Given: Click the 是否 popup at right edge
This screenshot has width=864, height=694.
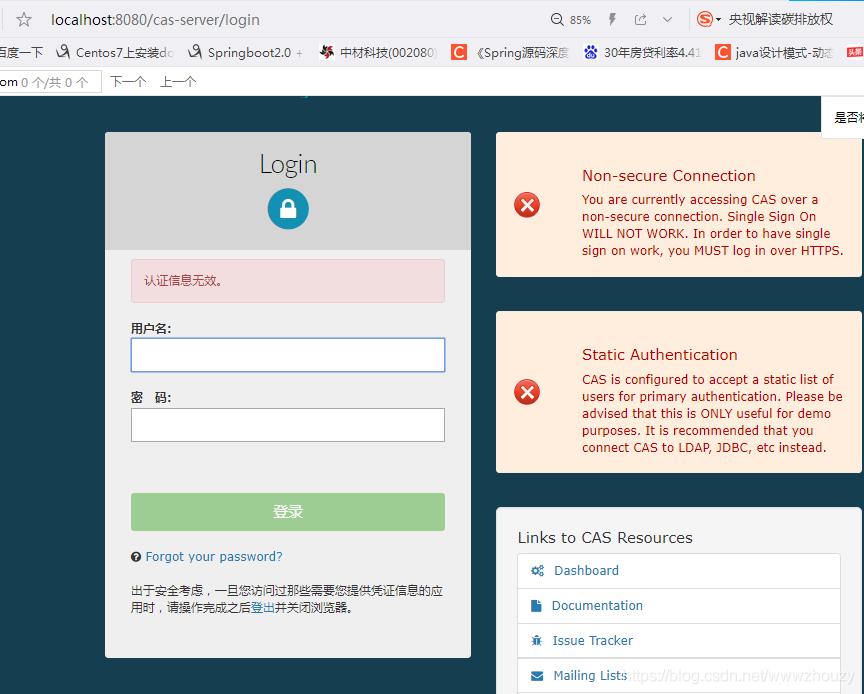Looking at the screenshot, I should click(x=843, y=117).
